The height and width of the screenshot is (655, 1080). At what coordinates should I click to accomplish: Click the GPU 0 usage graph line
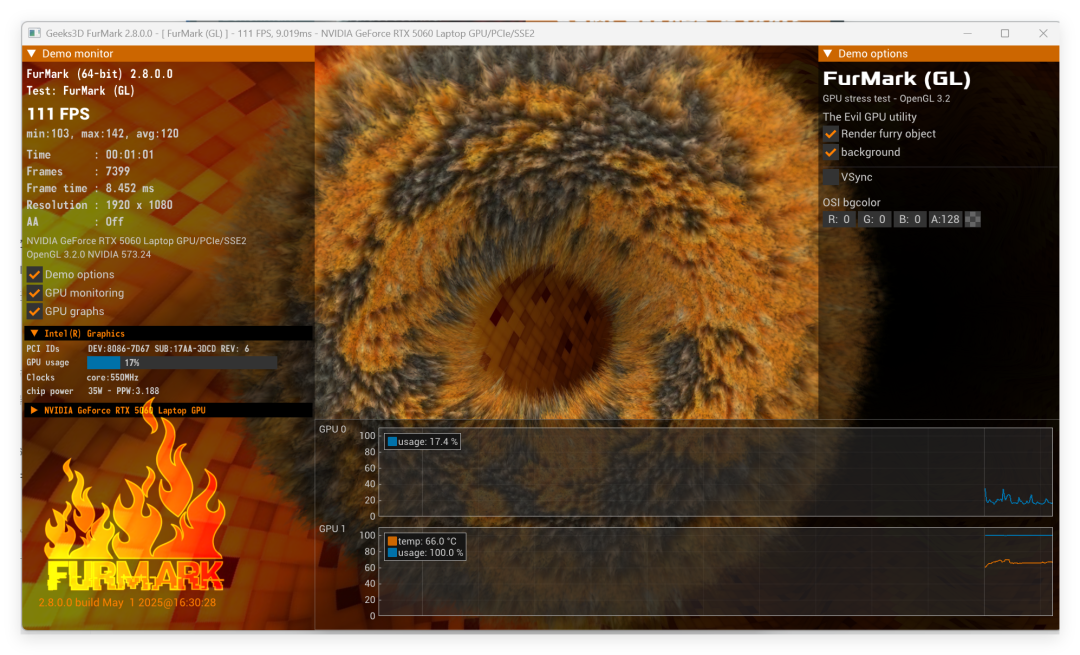tap(1018, 497)
